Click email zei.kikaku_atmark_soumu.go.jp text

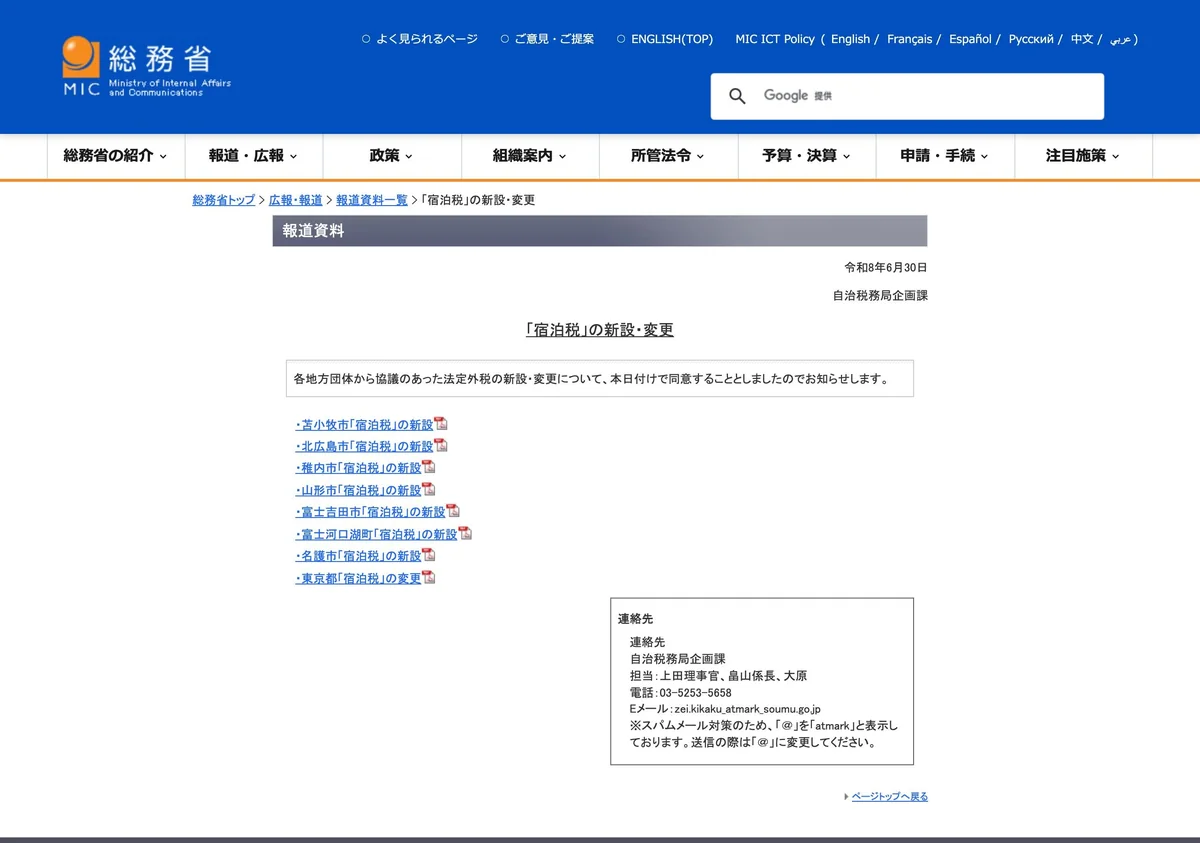coord(747,709)
